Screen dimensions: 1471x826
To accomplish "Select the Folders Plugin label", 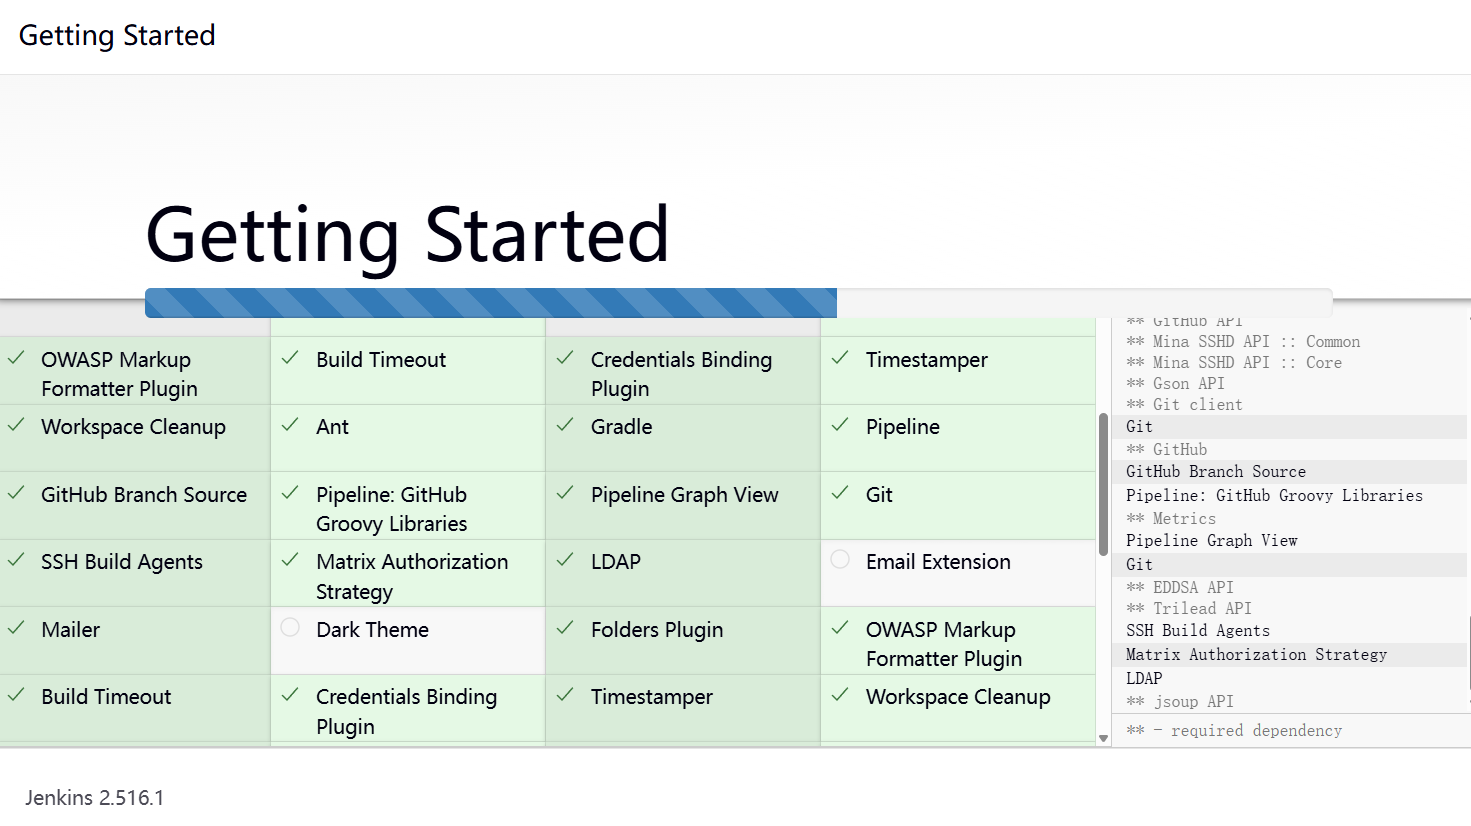I will click(x=657, y=630).
